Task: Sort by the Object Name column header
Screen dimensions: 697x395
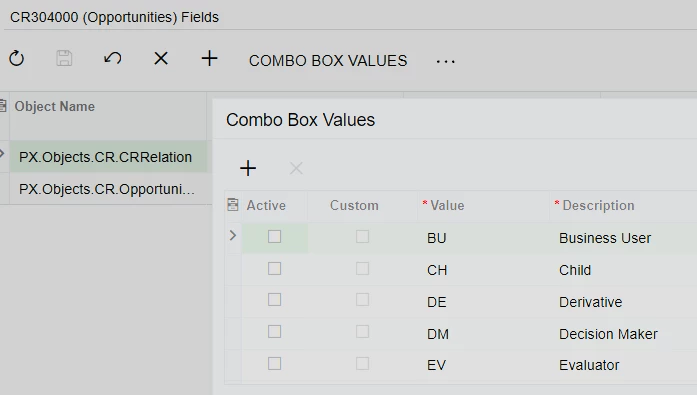Action: tap(55, 106)
